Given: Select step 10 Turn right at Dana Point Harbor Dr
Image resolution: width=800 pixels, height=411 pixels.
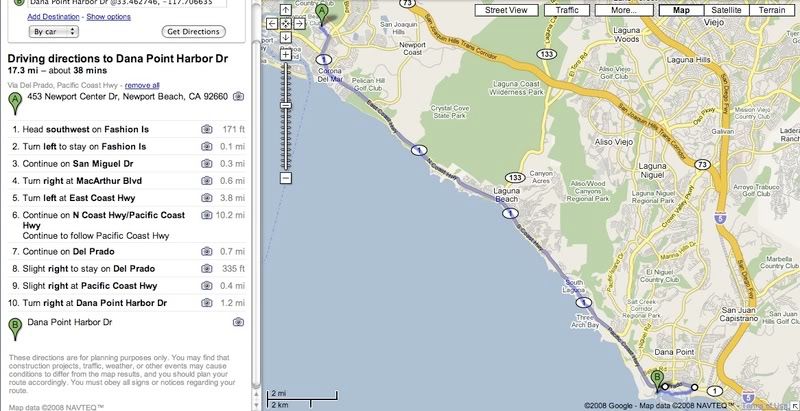Looking at the screenshot, I should (x=127, y=303).
